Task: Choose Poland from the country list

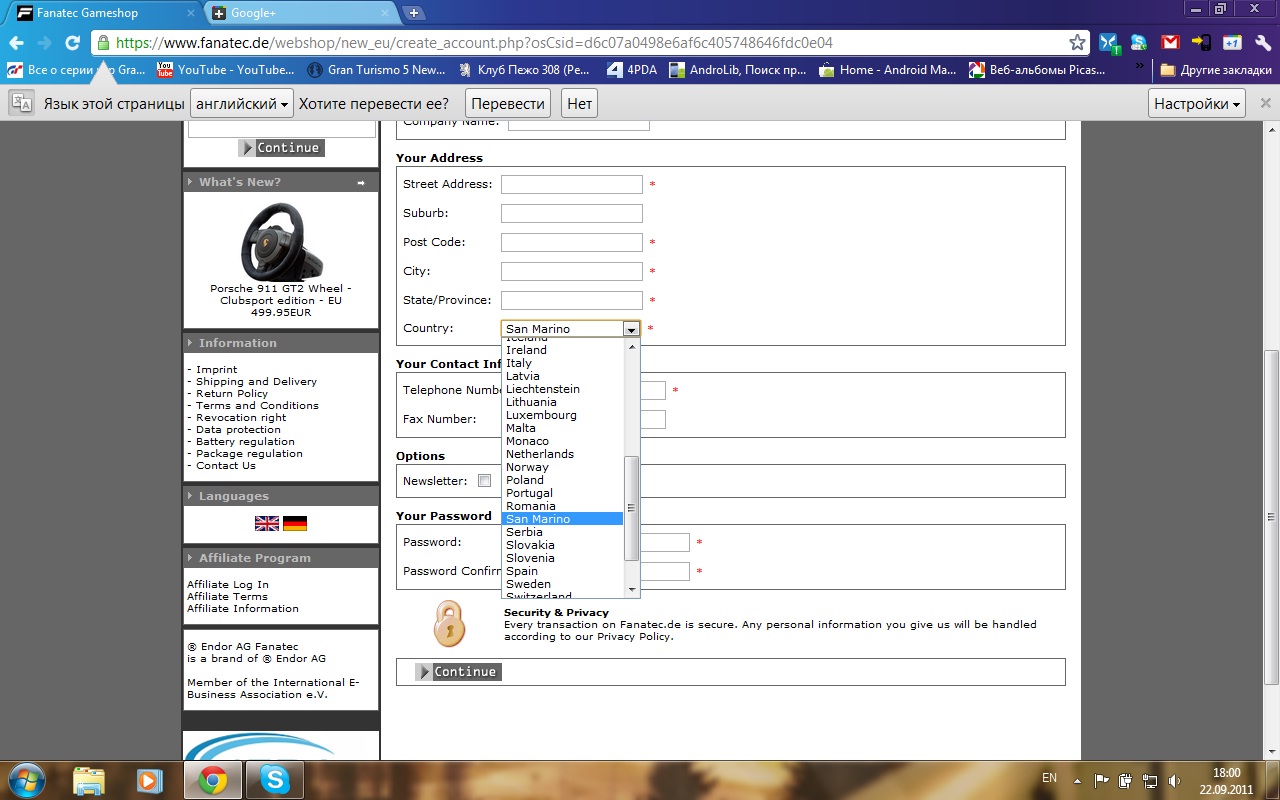Action: [x=562, y=480]
